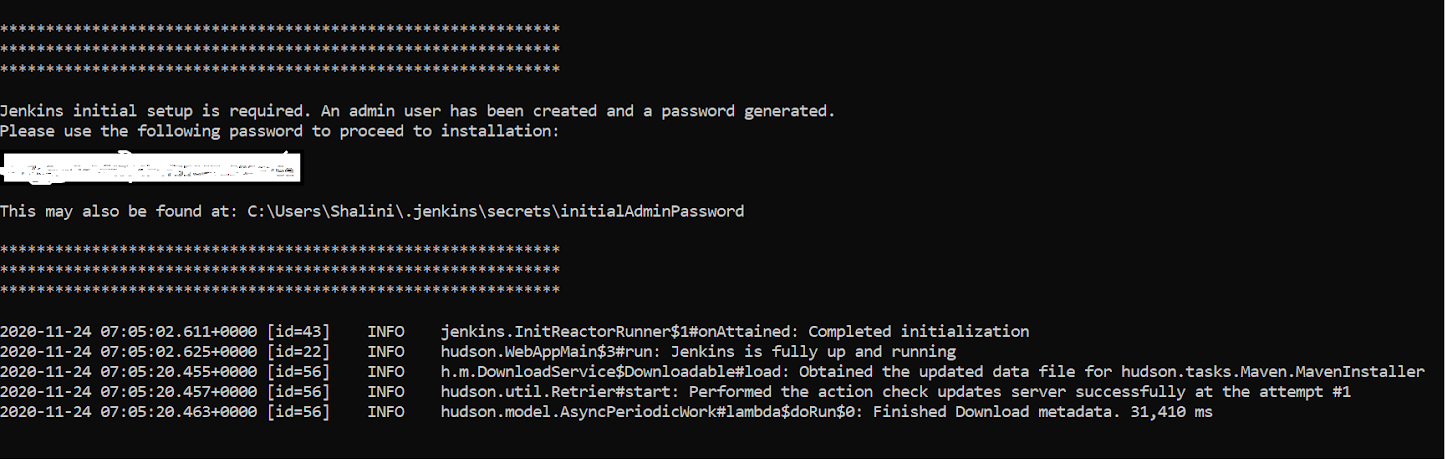Image resolution: width=1445 pixels, height=459 pixels.
Task: Click hudson.tasks.Maven.MavenInstaller at line end
Action: point(1292,371)
